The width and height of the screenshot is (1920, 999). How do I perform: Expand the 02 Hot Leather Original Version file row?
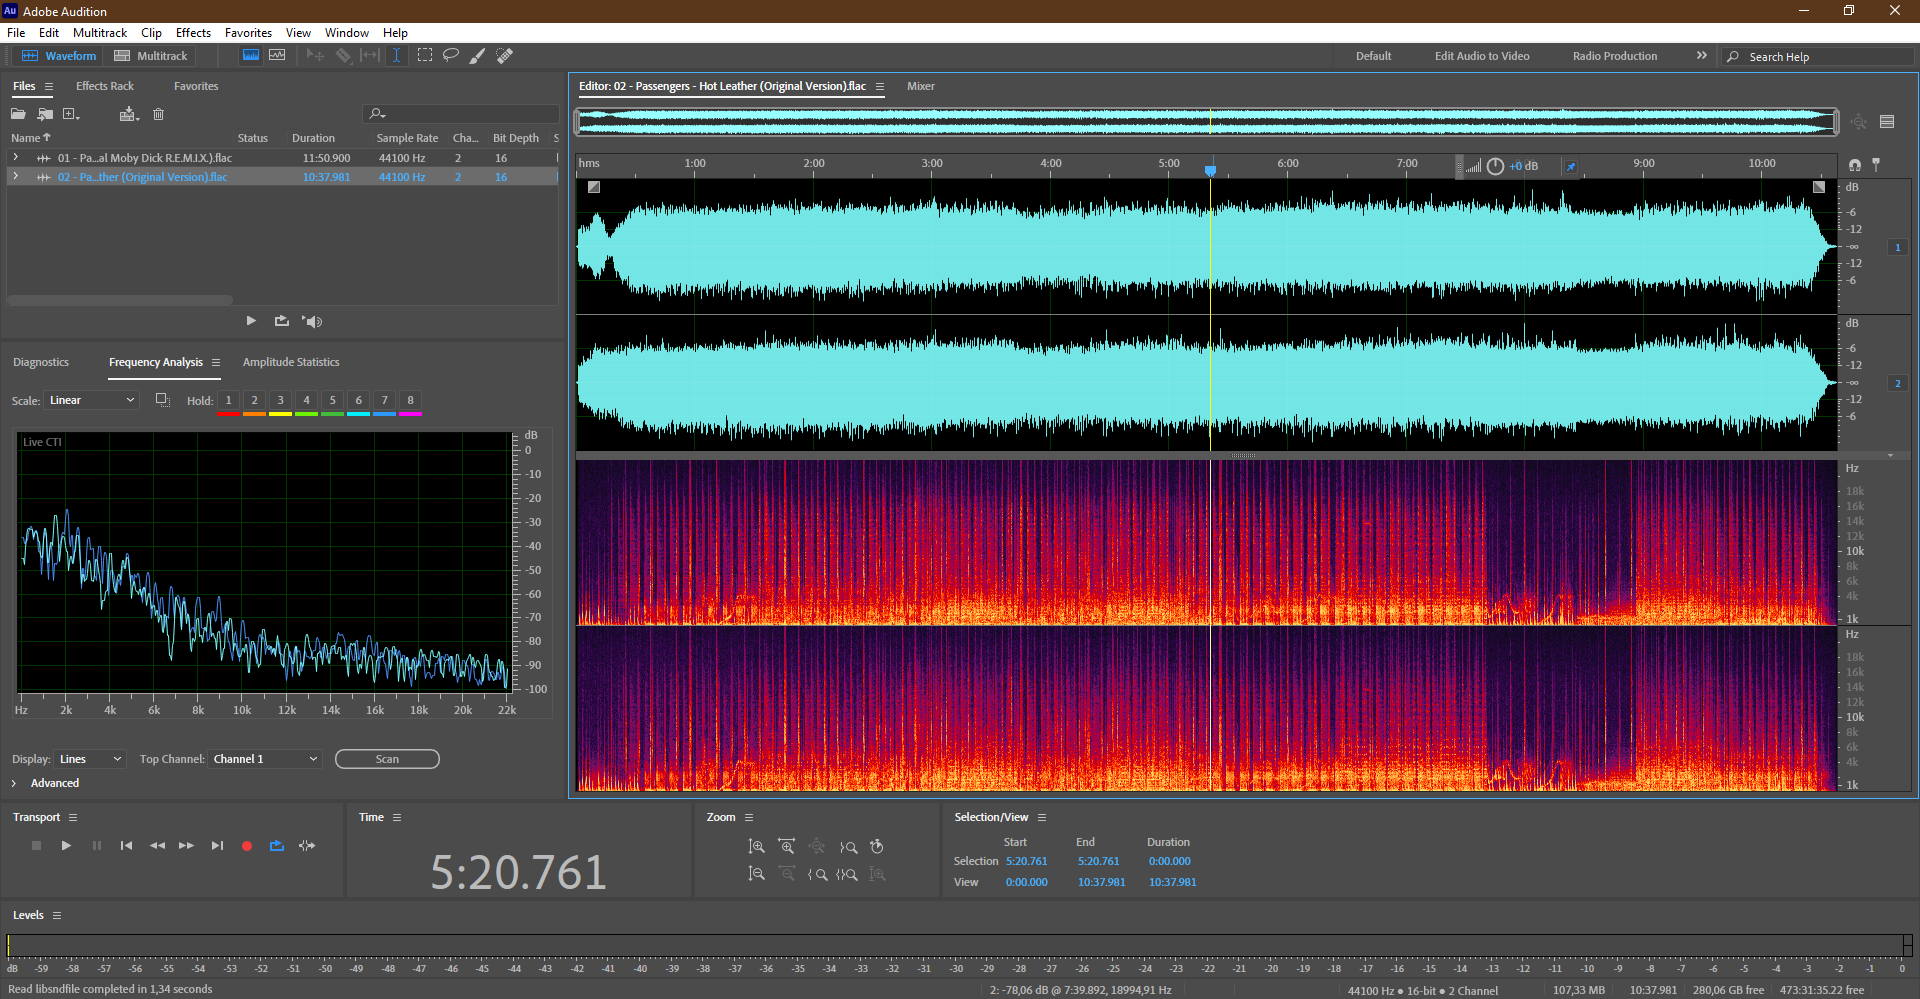pyautogui.click(x=15, y=176)
